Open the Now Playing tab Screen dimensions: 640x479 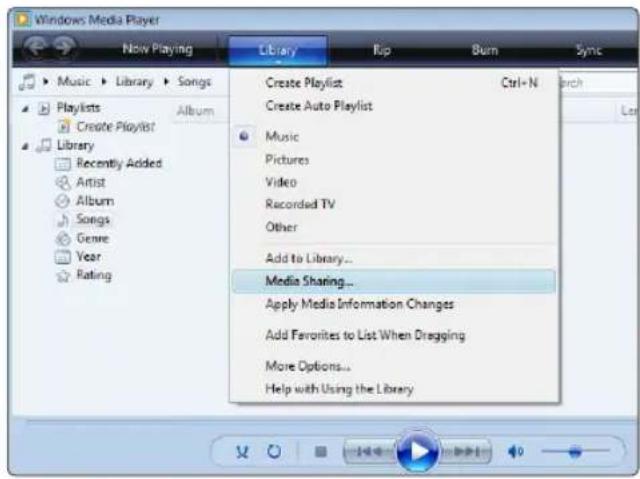click(x=158, y=49)
